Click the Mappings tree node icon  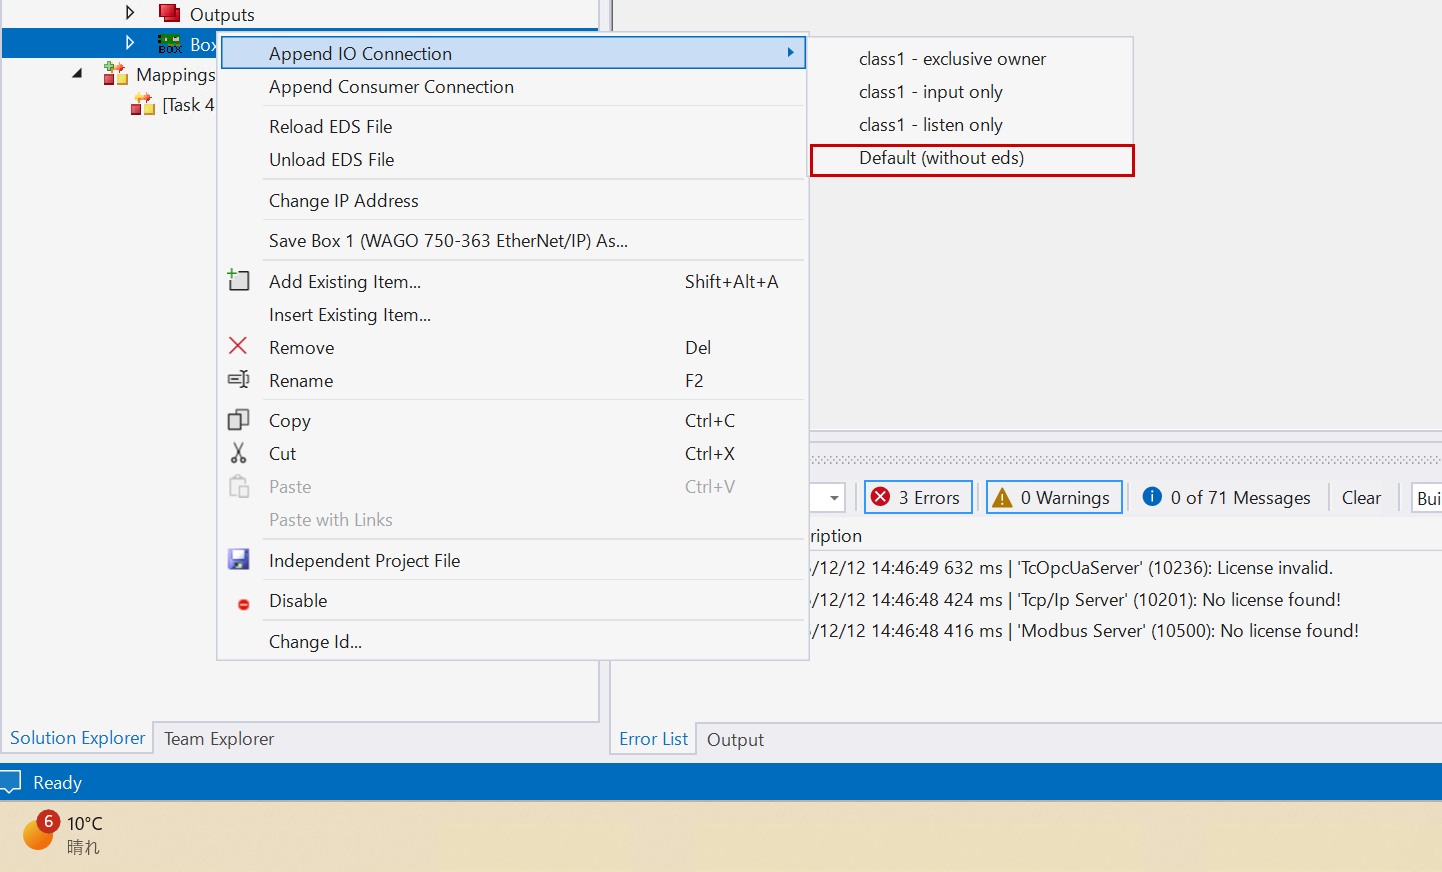[x=116, y=74]
